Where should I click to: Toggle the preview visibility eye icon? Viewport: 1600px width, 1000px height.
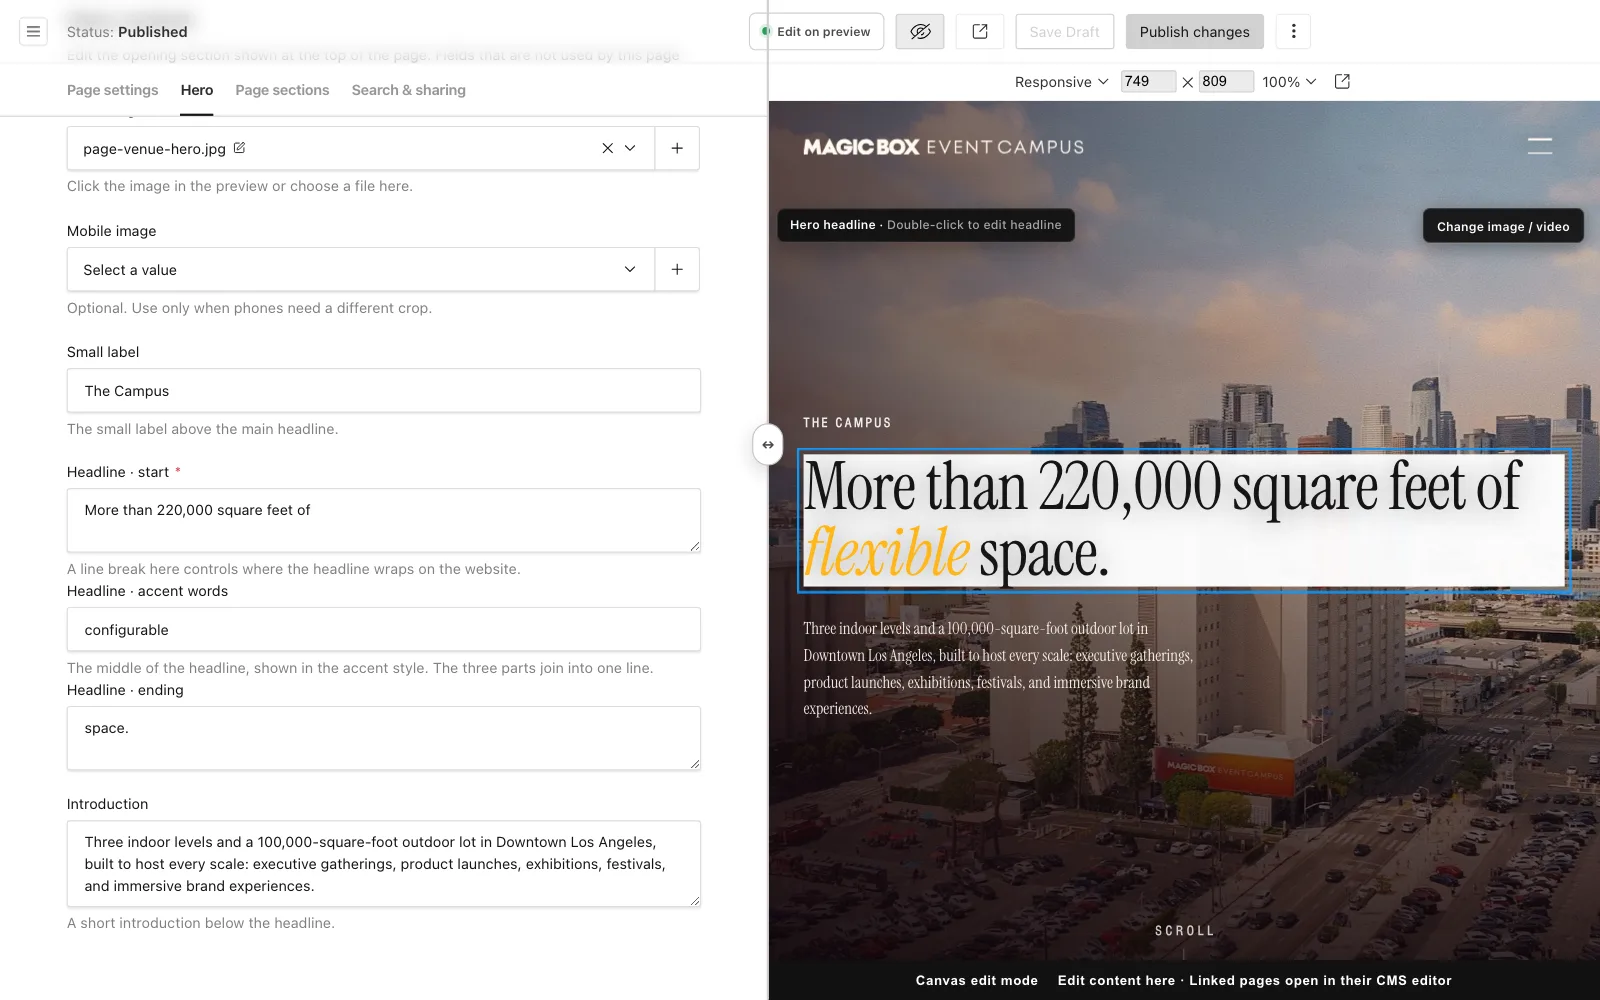coord(920,32)
